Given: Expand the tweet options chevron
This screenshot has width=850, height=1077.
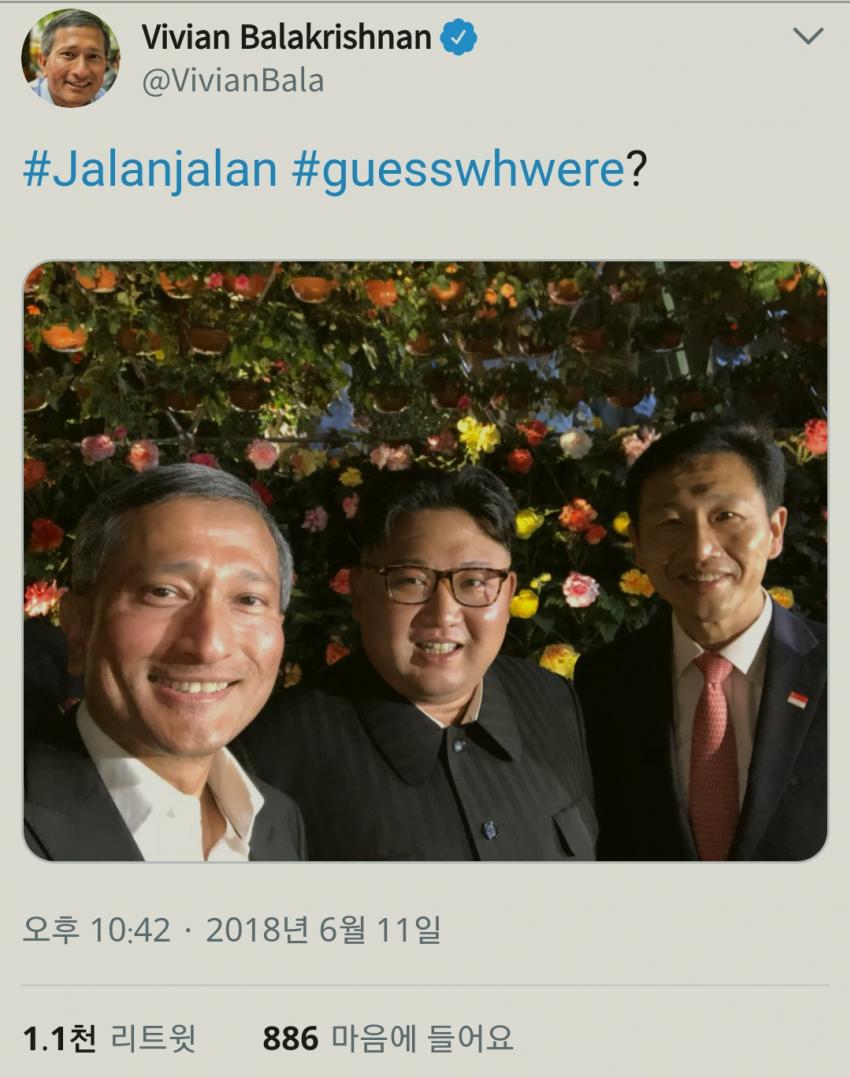Looking at the screenshot, I should pyautogui.click(x=807, y=36).
